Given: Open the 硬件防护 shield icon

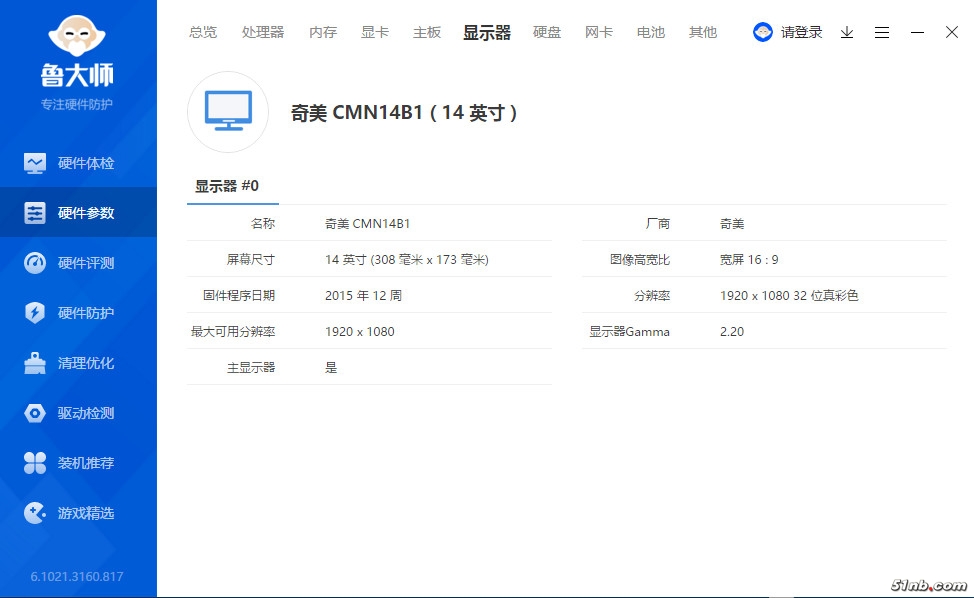Looking at the screenshot, I should [x=35, y=312].
